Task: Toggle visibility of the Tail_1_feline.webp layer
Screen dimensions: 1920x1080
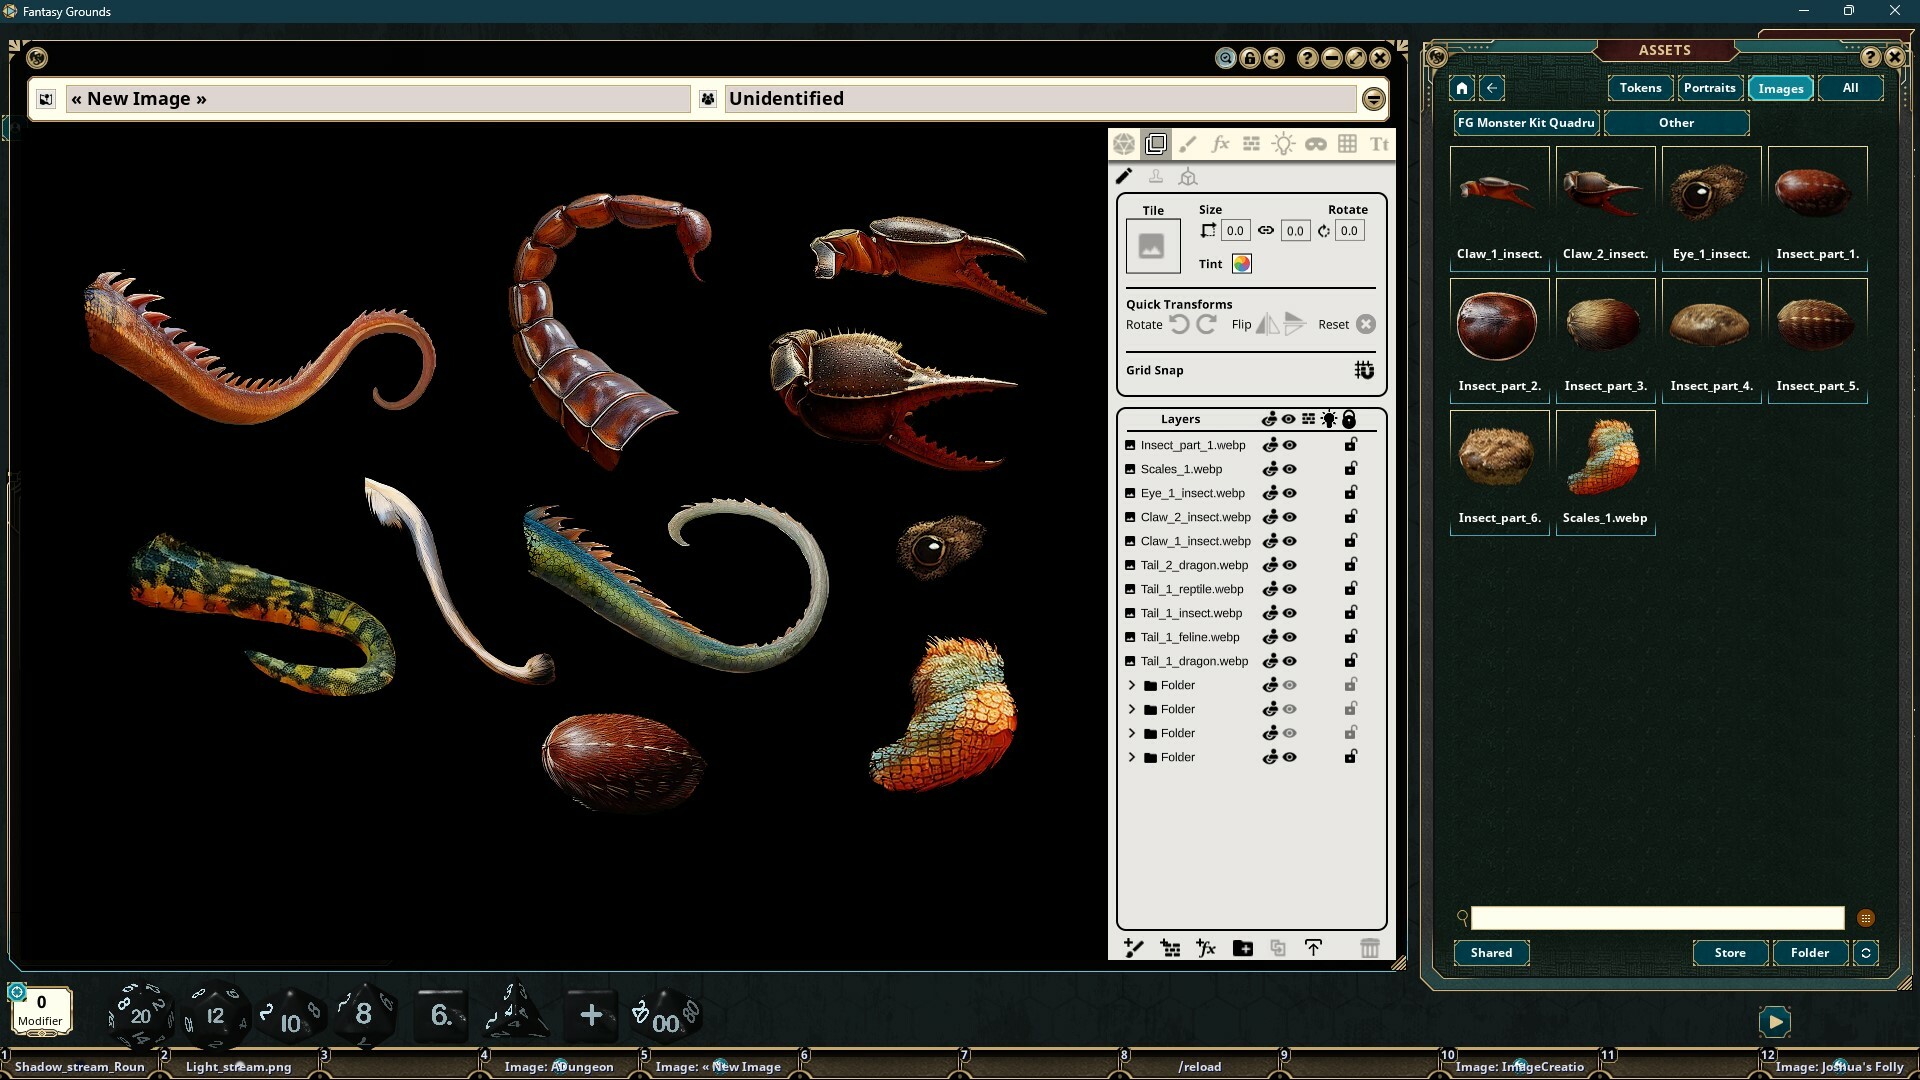Action: [1289, 637]
